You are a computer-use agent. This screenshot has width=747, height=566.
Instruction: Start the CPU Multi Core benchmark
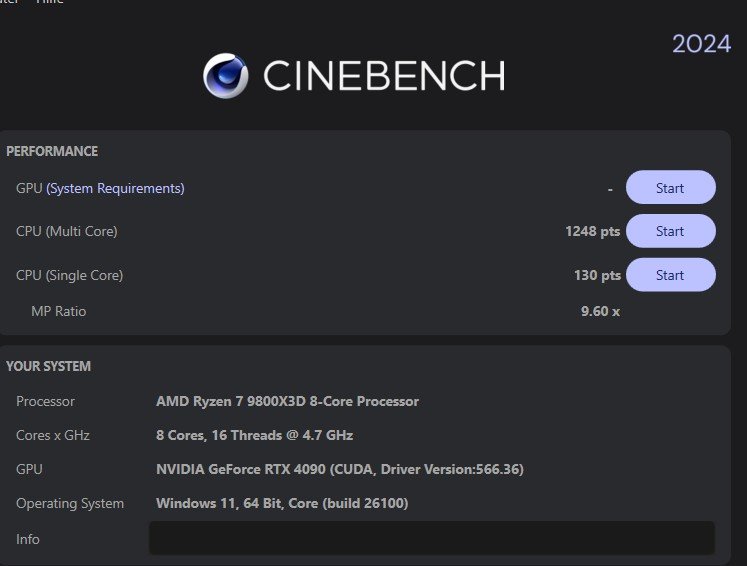click(670, 231)
